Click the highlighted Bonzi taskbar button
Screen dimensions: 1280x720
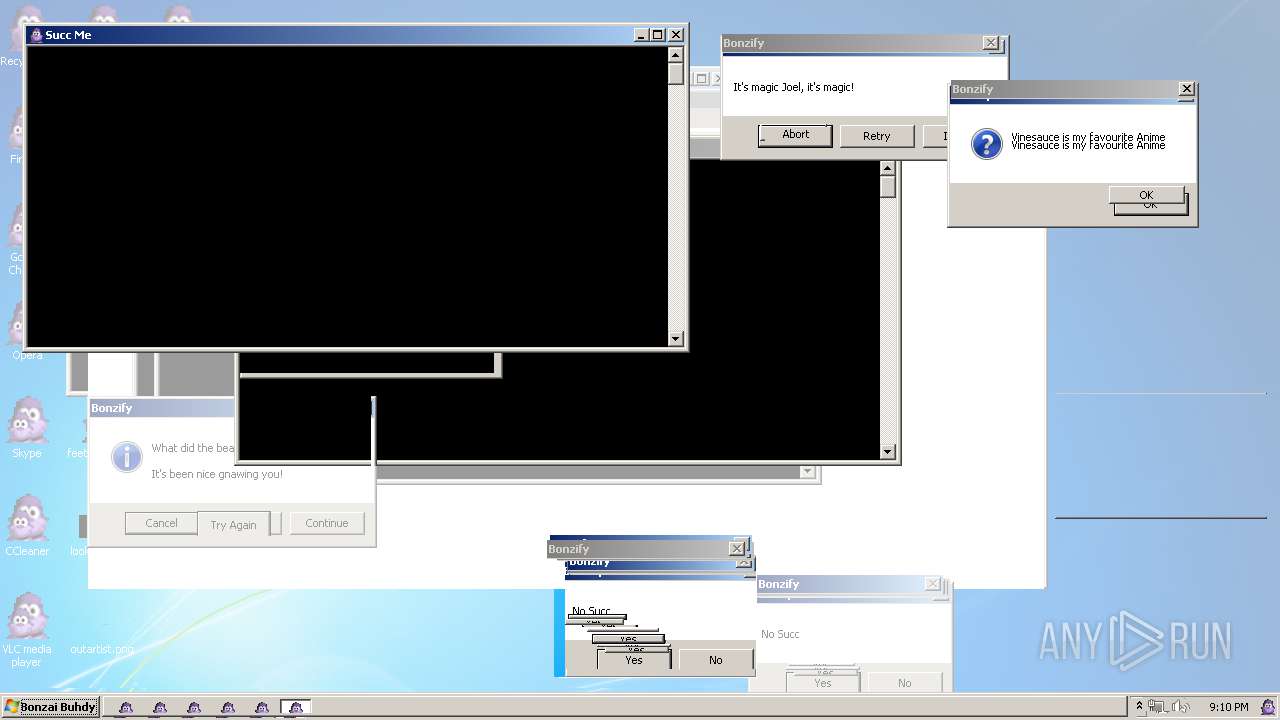pos(295,707)
